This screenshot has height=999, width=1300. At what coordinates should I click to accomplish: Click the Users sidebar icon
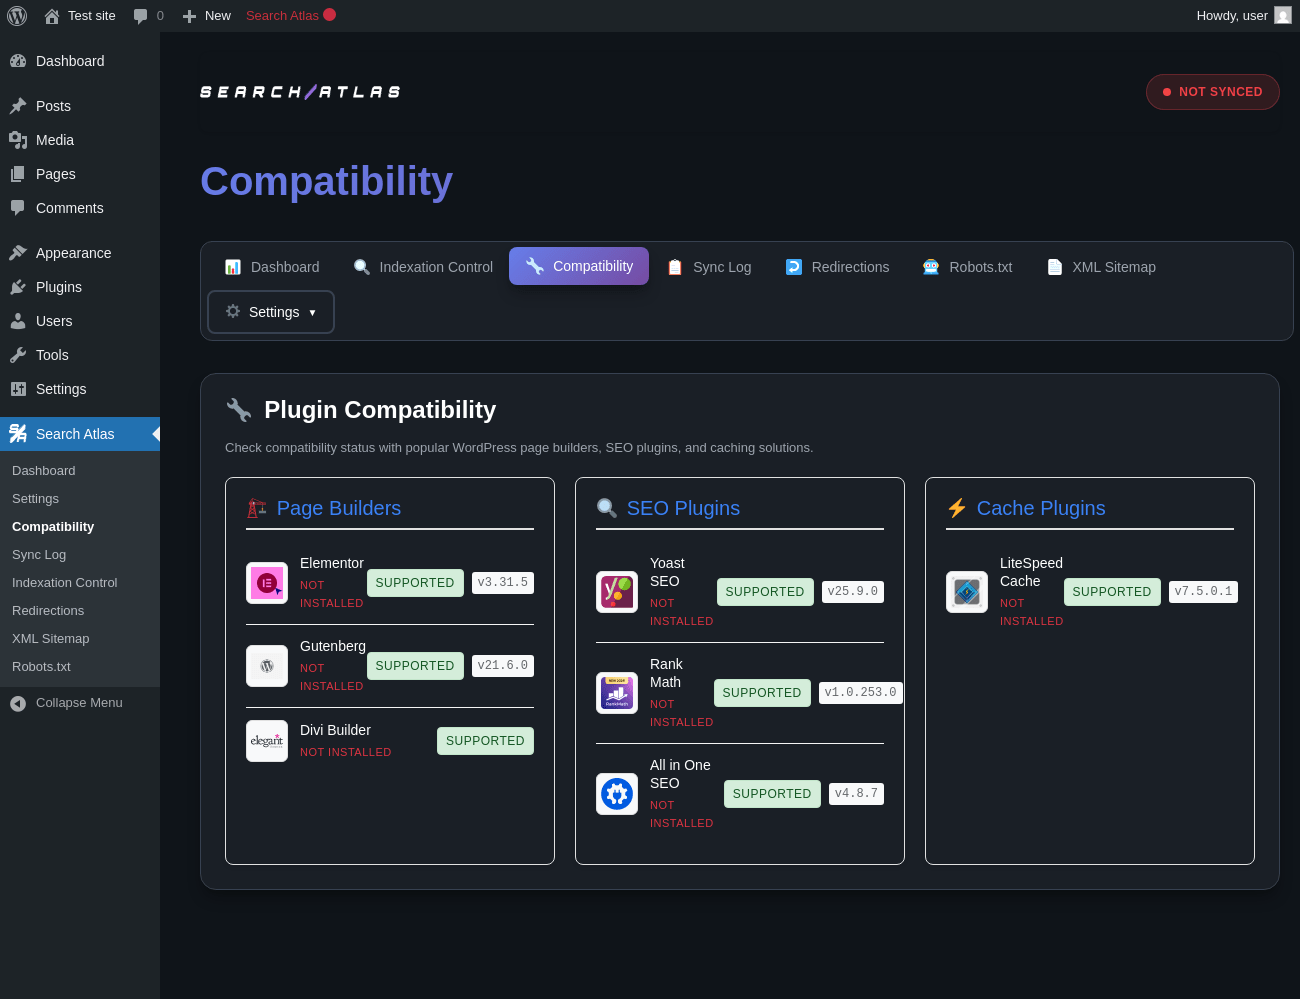(18, 321)
